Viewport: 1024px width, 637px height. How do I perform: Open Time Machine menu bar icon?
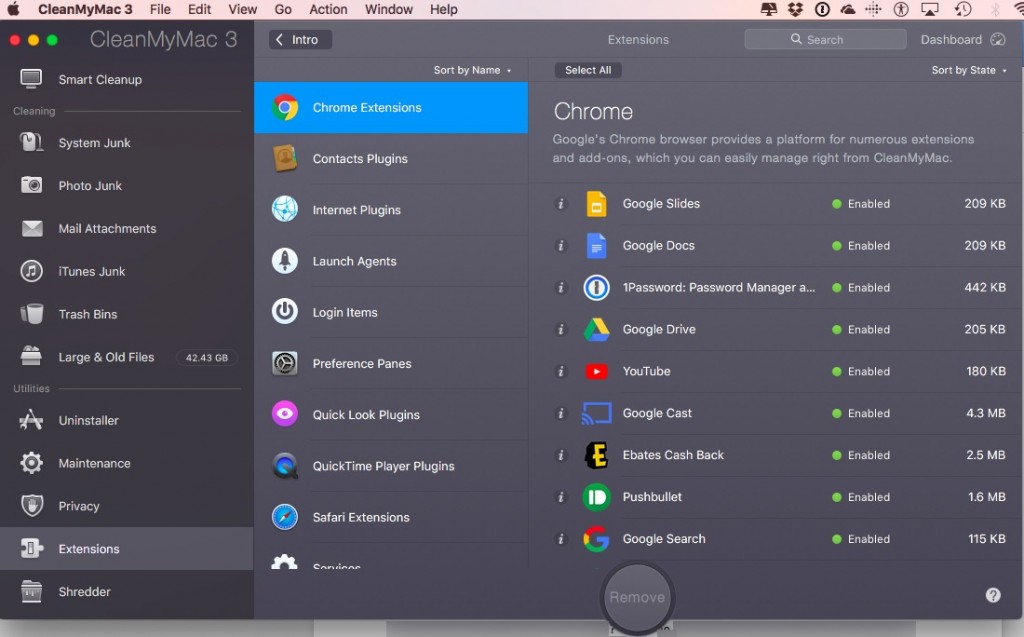click(963, 9)
